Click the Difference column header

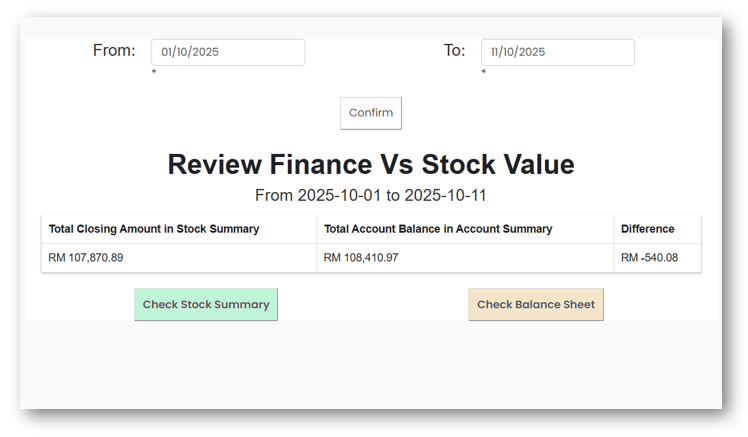658,229
